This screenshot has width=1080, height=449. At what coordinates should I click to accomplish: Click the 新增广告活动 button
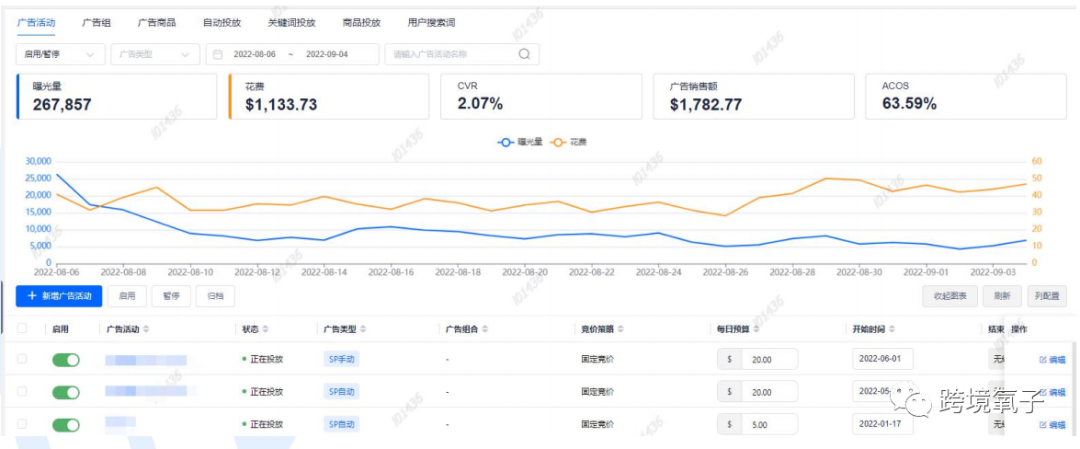[59, 296]
